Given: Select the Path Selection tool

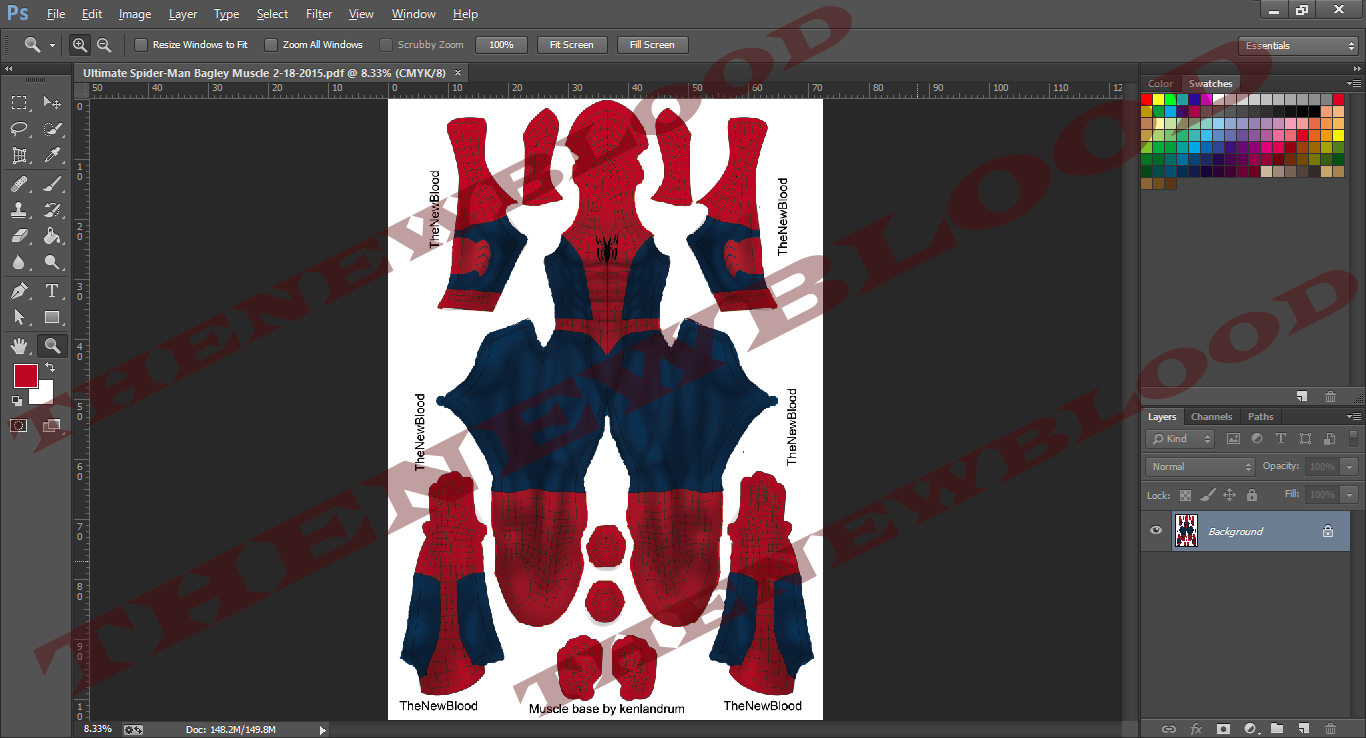Looking at the screenshot, I should pos(19,317).
